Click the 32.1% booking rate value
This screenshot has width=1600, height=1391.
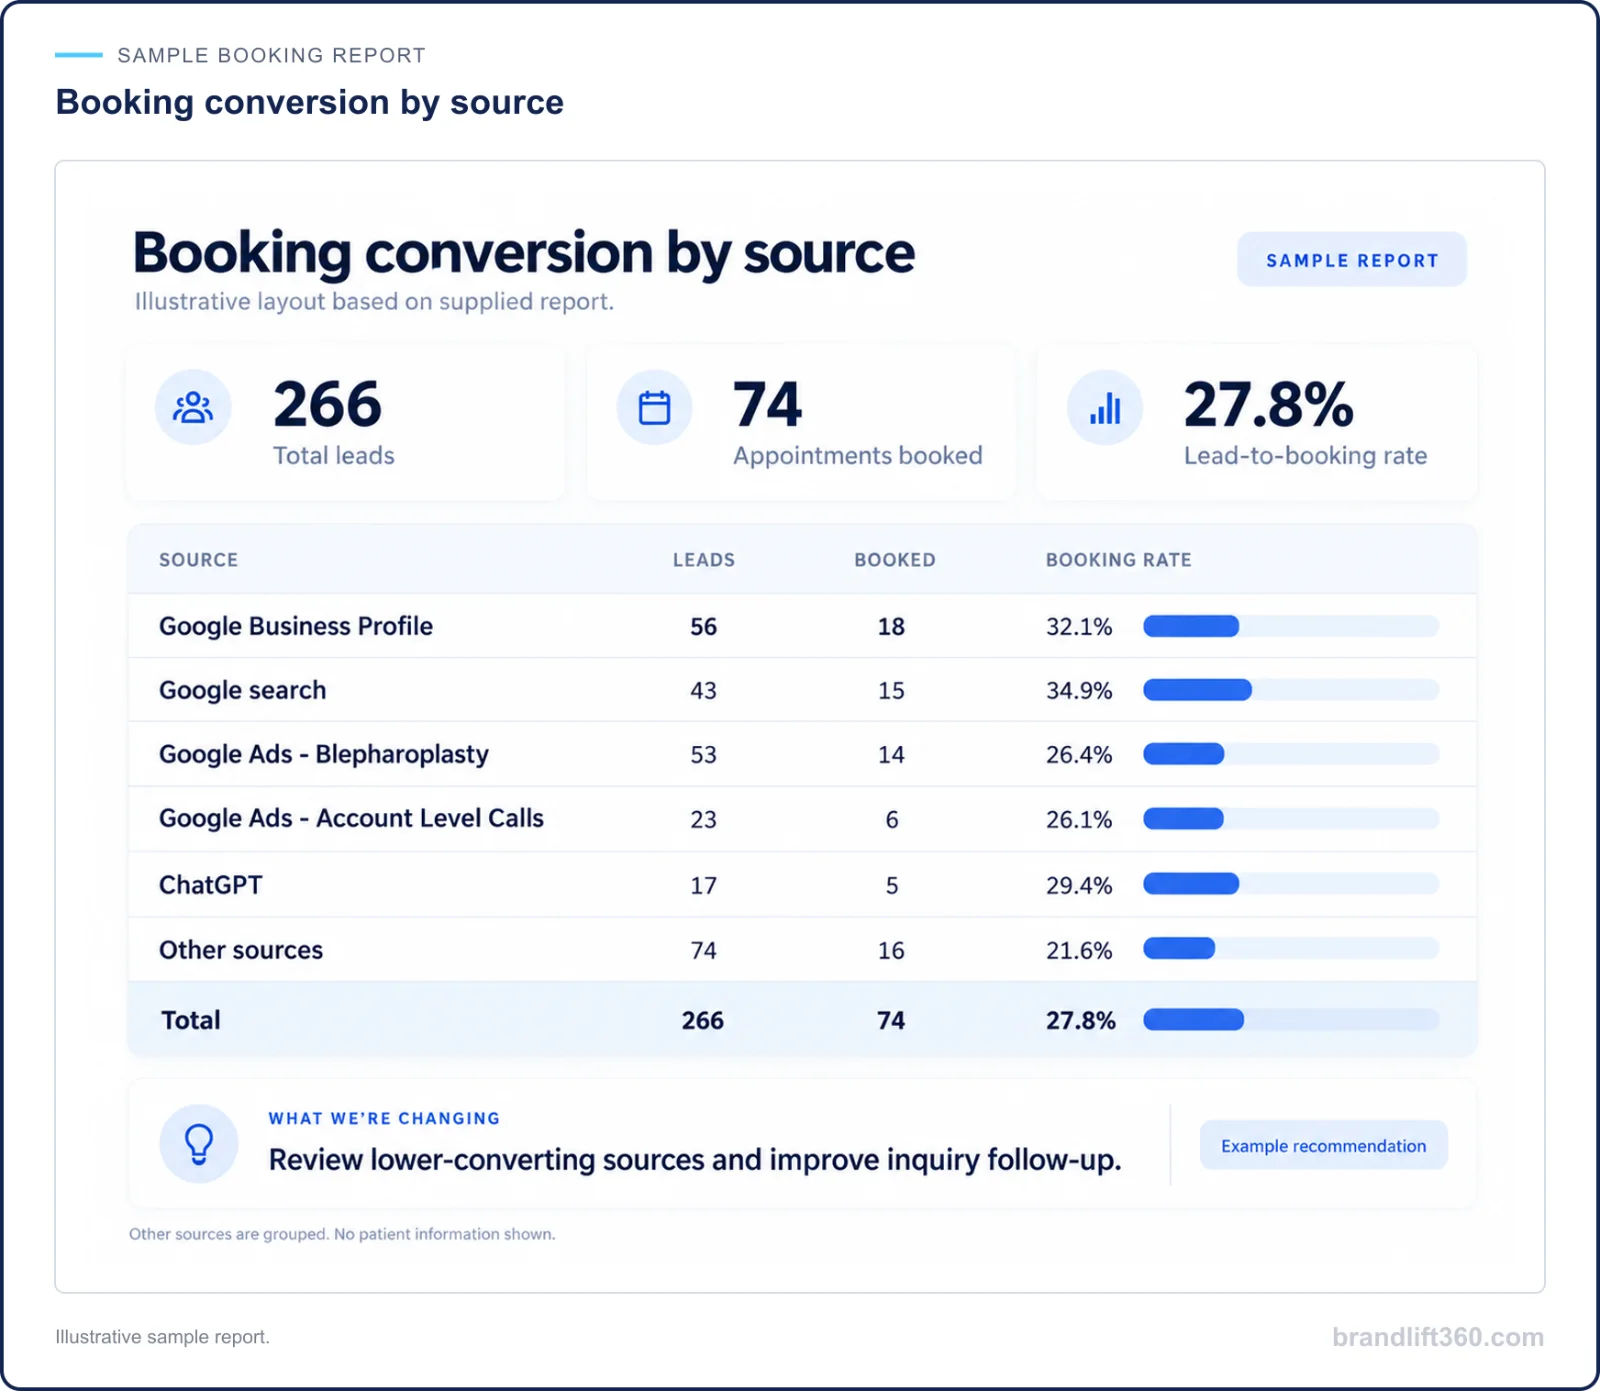(x=1079, y=627)
